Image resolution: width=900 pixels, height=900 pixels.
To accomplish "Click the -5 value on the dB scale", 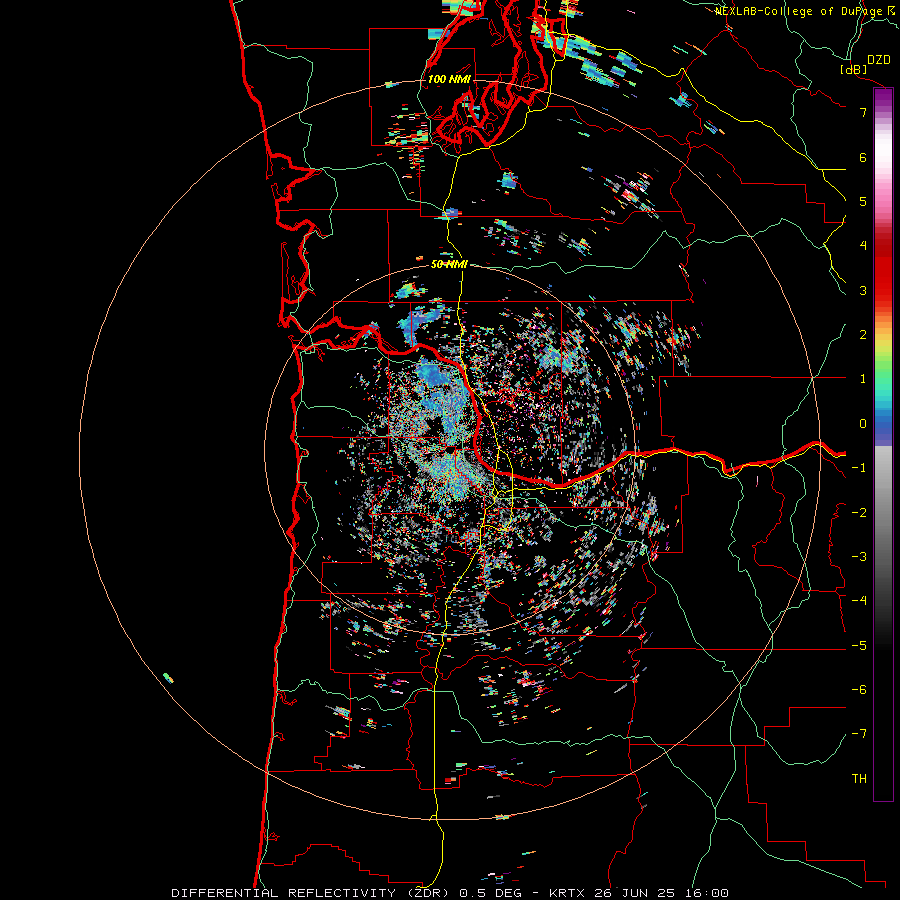I will point(859,646).
